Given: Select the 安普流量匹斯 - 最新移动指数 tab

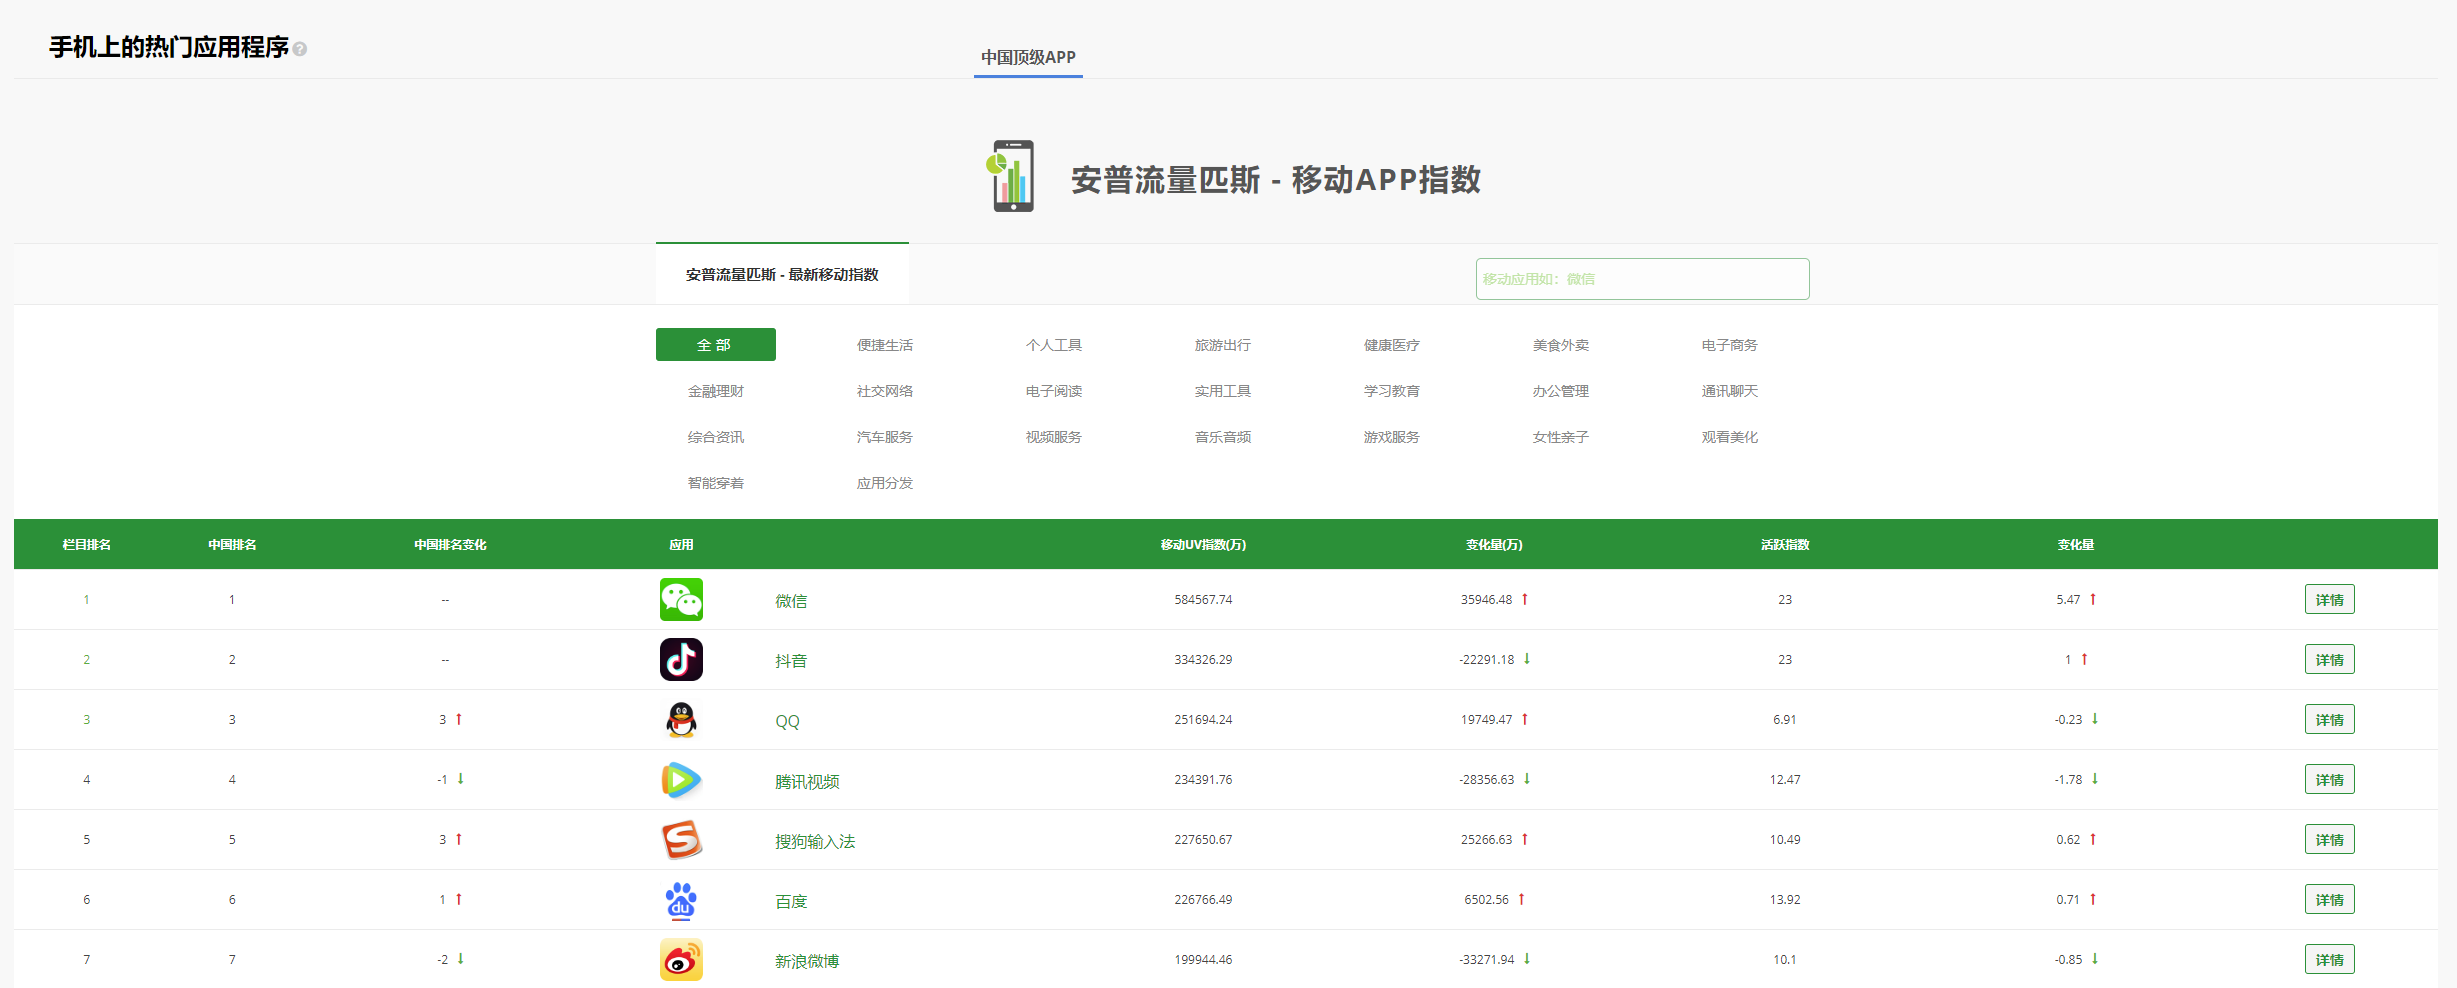Looking at the screenshot, I should pos(782,274).
